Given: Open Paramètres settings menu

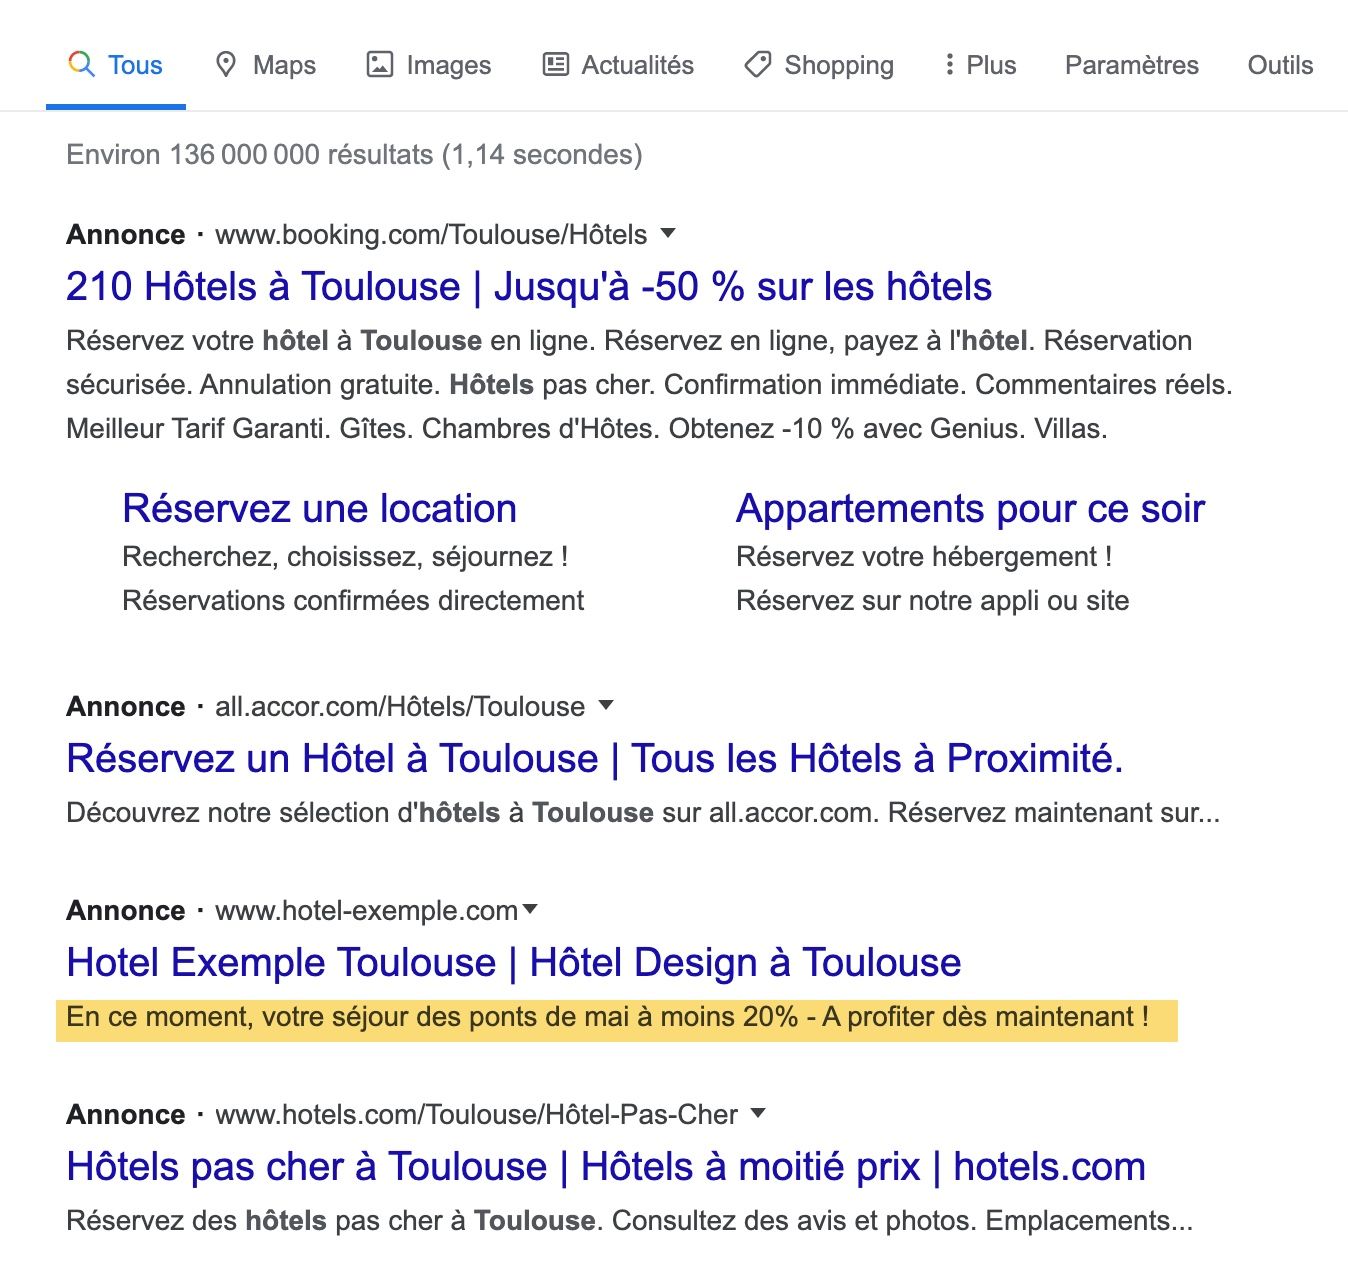Looking at the screenshot, I should point(1131,65).
